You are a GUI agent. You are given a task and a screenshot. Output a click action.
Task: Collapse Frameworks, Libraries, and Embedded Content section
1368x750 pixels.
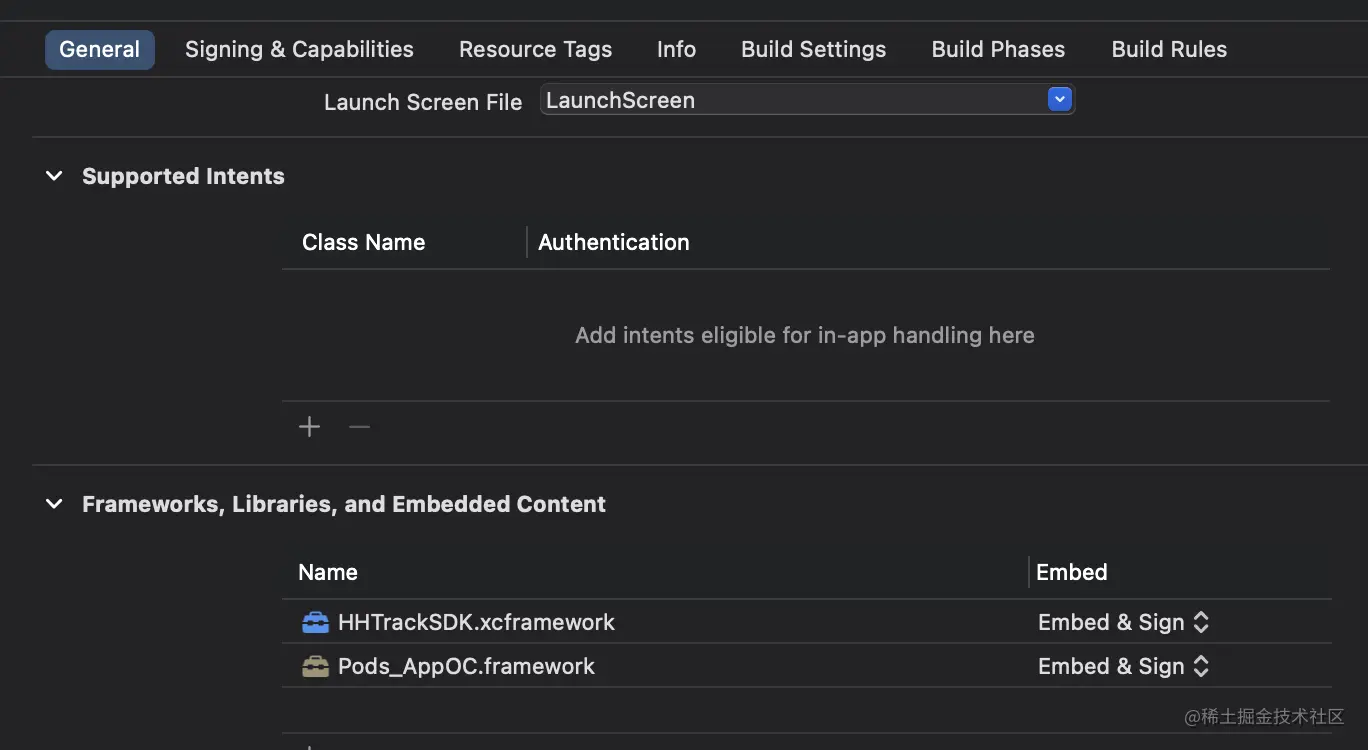[x=54, y=505]
